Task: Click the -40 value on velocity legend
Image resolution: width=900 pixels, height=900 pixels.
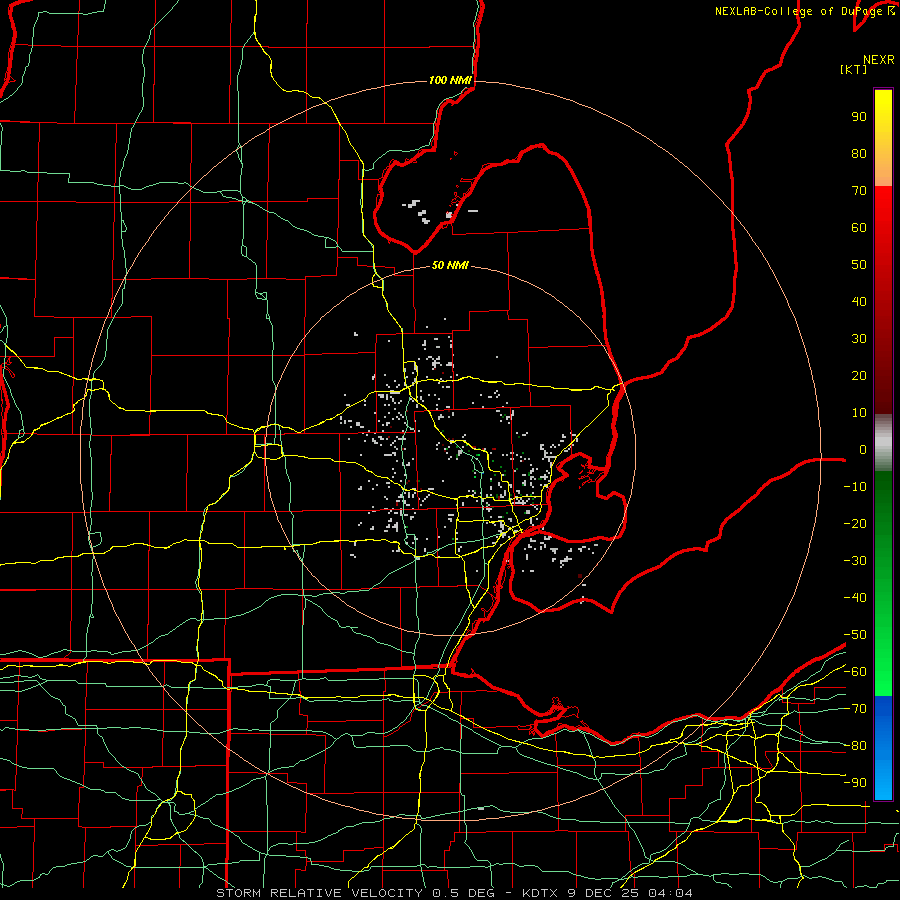Action: [855, 598]
